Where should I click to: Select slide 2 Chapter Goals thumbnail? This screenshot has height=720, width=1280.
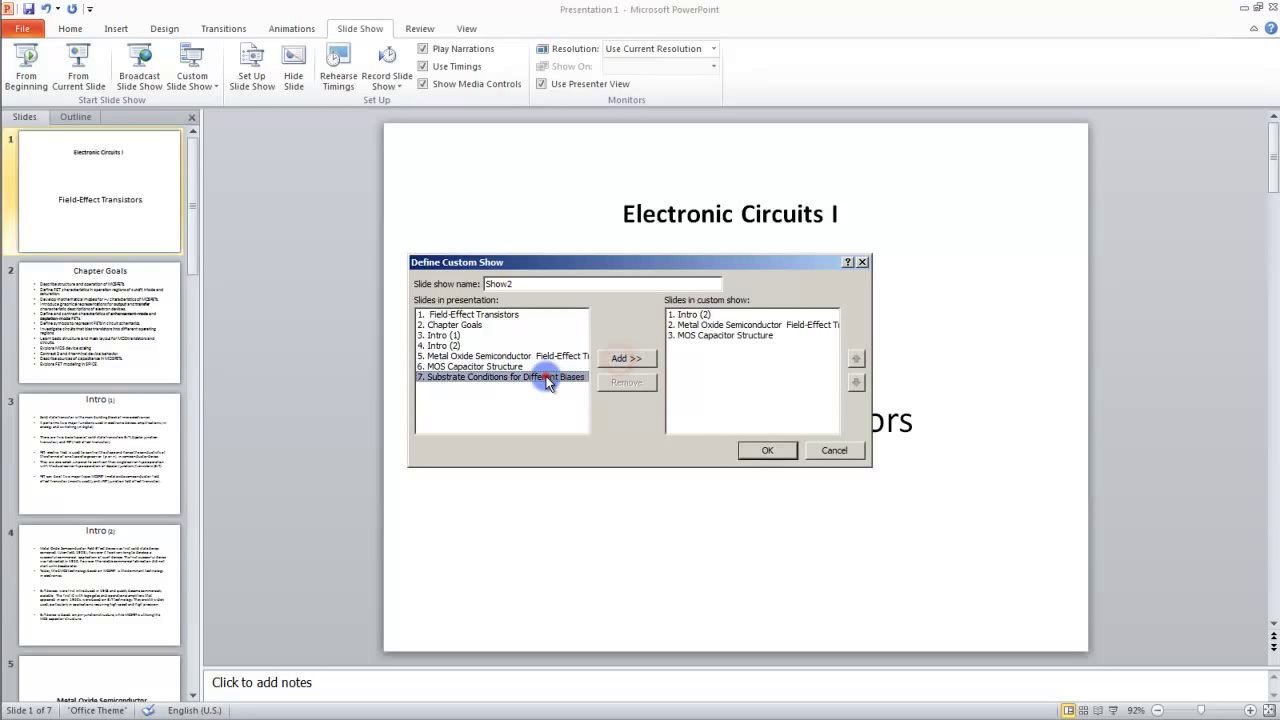click(100, 322)
